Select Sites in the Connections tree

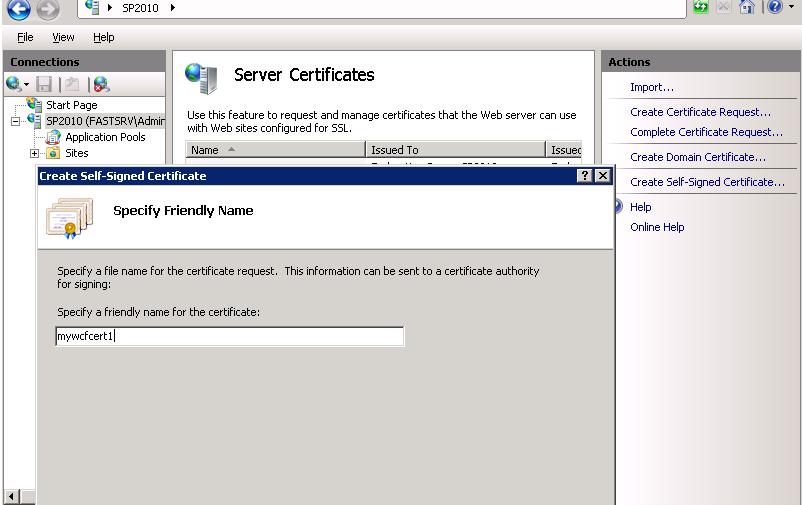(x=77, y=153)
